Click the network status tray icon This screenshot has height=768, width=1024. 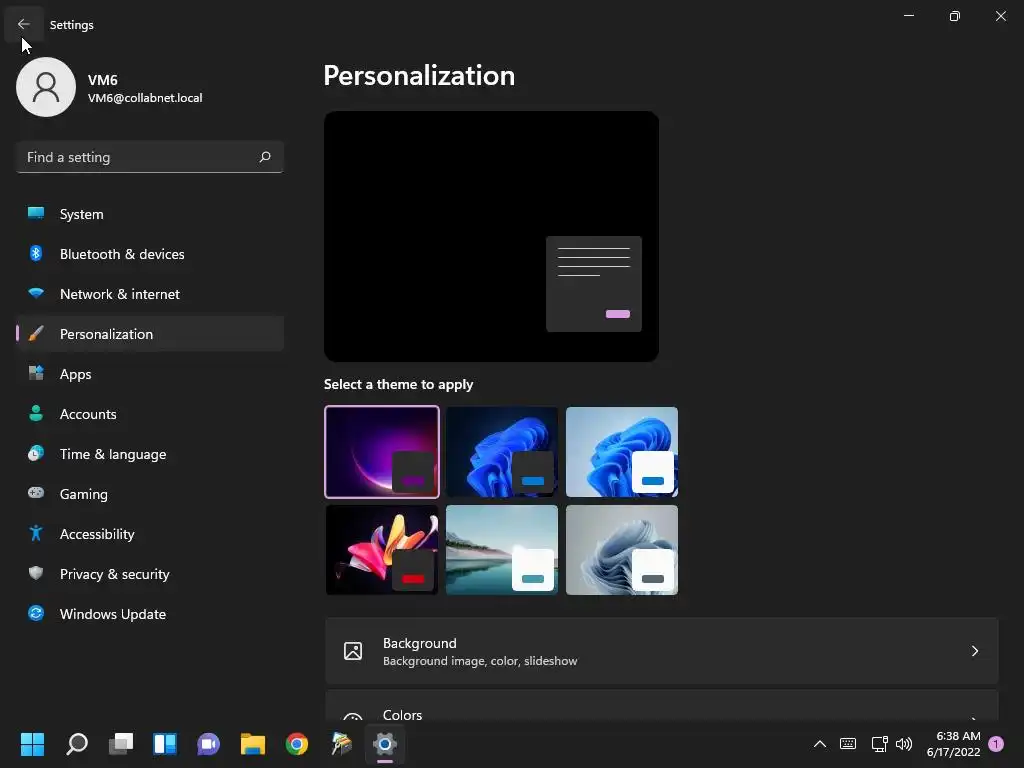pyautogui.click(x=879, y=744)
